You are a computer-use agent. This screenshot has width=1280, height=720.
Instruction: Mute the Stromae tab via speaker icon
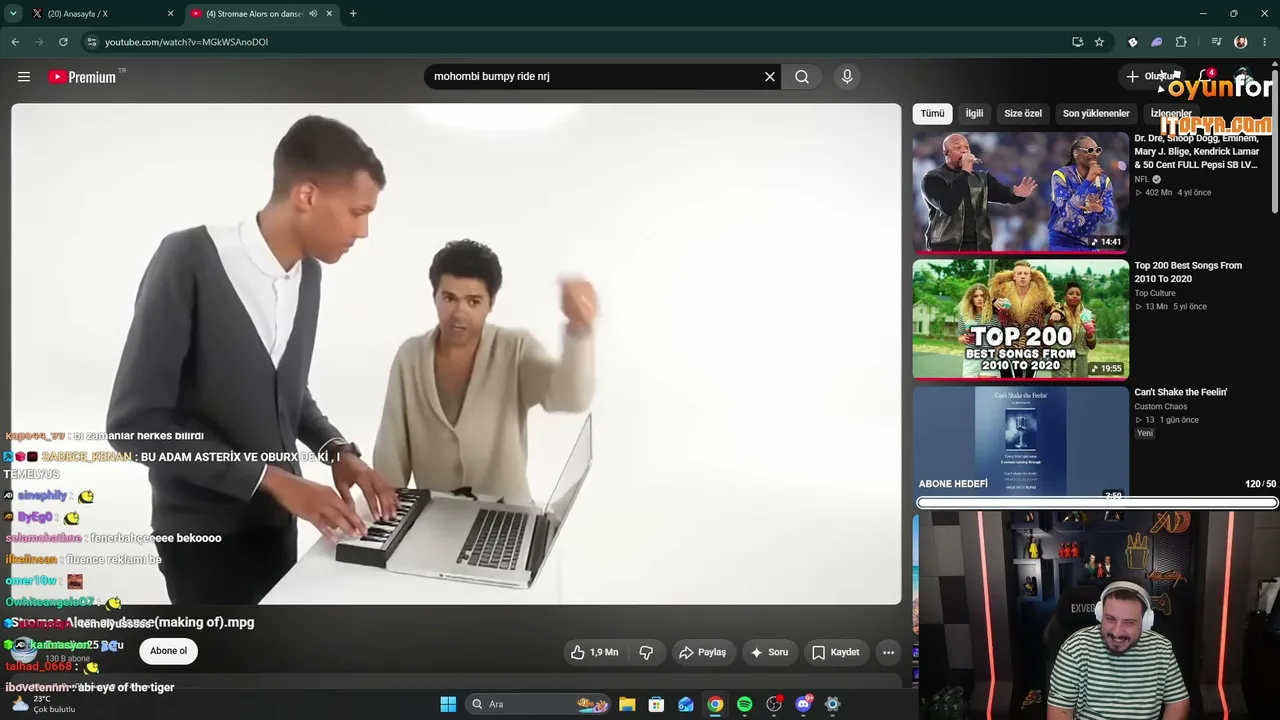point(313,14)
